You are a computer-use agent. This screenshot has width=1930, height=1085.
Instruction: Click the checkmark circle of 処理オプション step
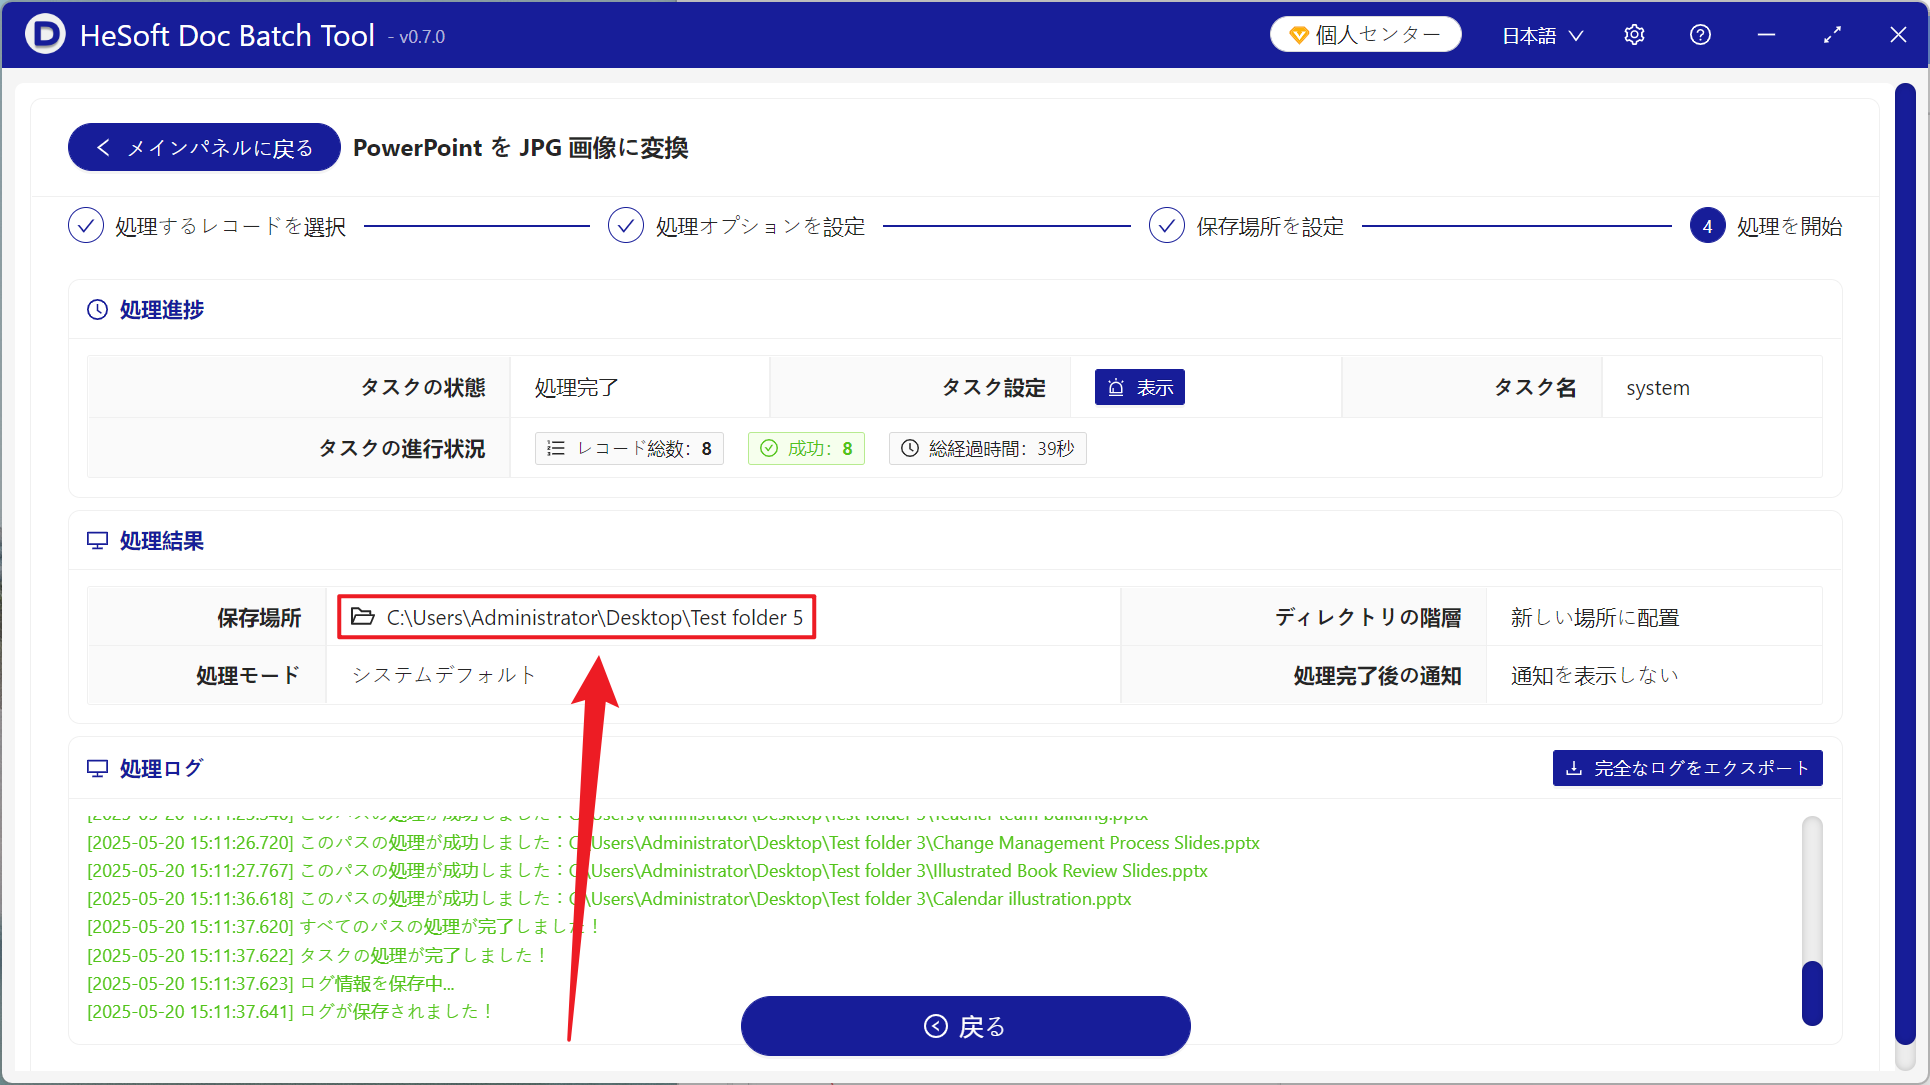[x=626, y=226]
